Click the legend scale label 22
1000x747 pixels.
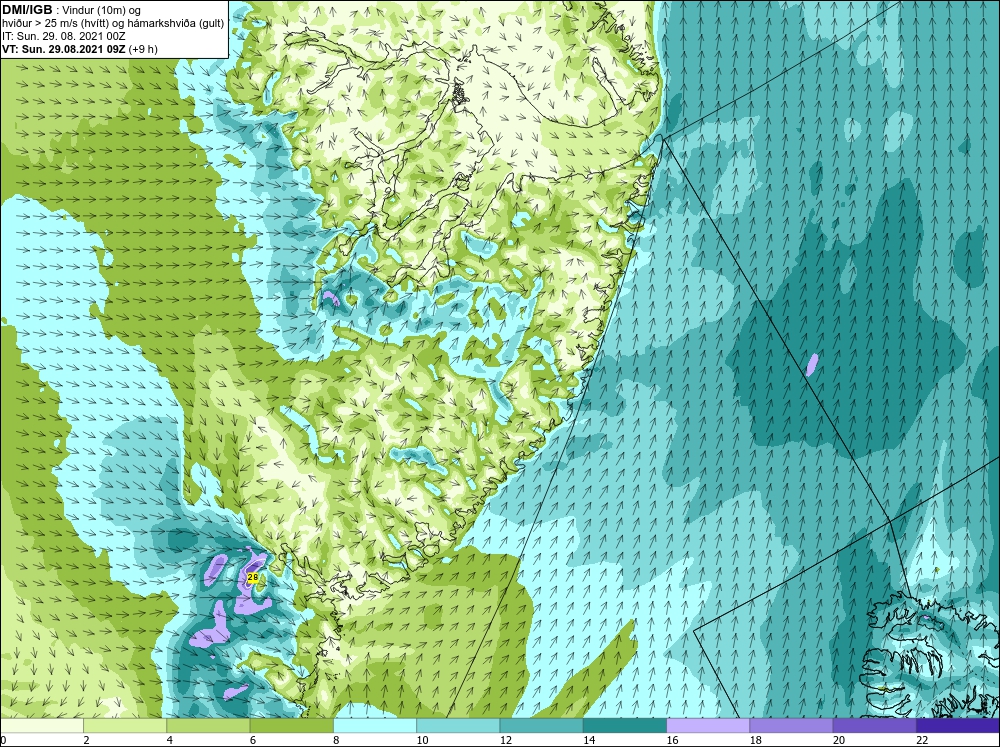tap(922, 740)
